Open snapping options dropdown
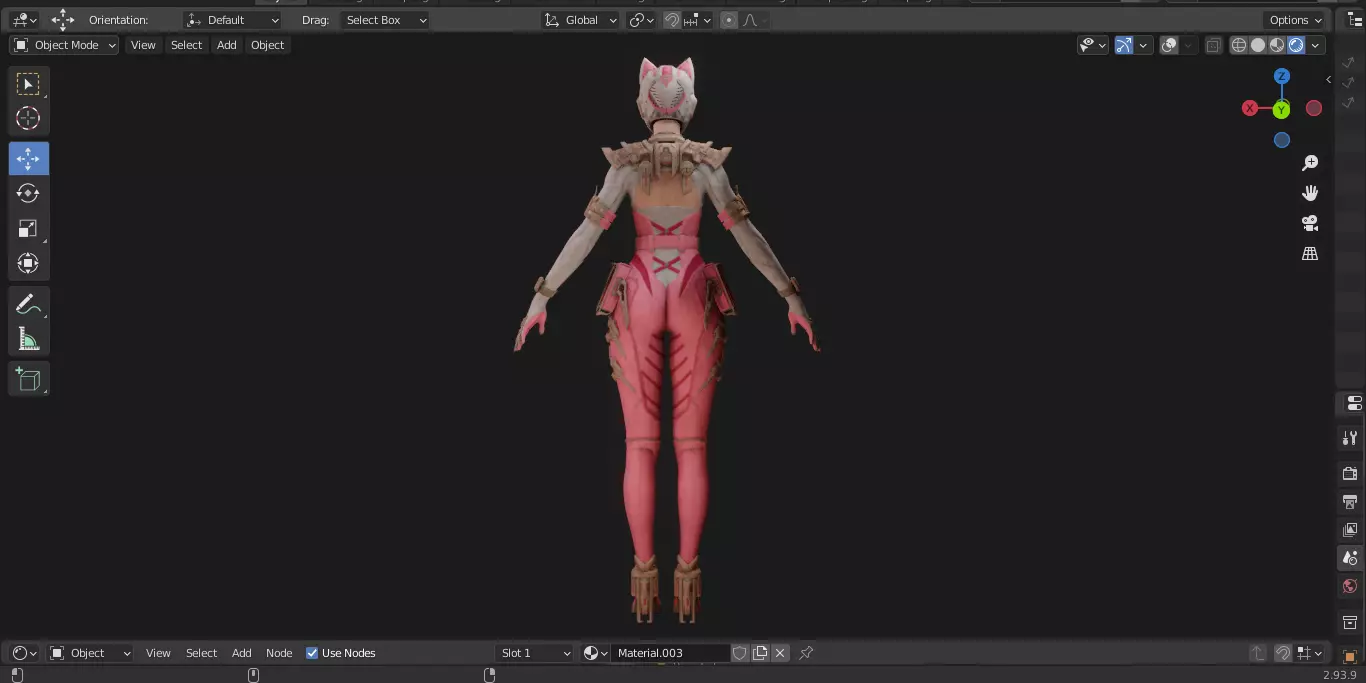 click(698, 20)
